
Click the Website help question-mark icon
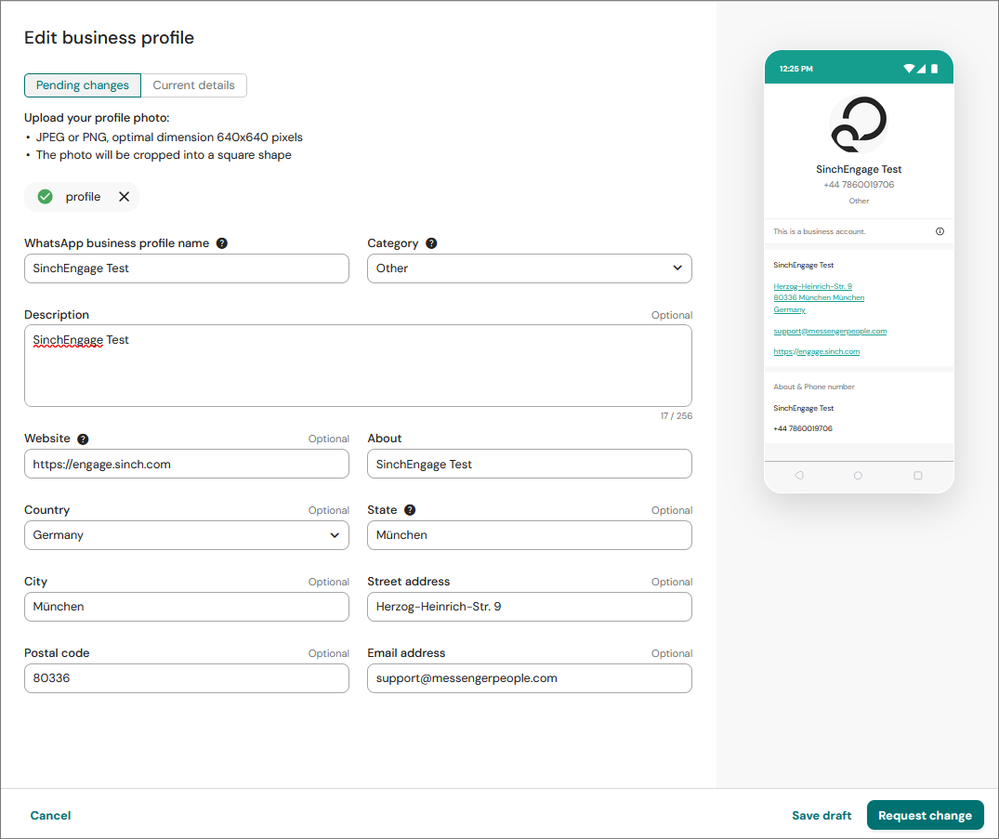83,439
